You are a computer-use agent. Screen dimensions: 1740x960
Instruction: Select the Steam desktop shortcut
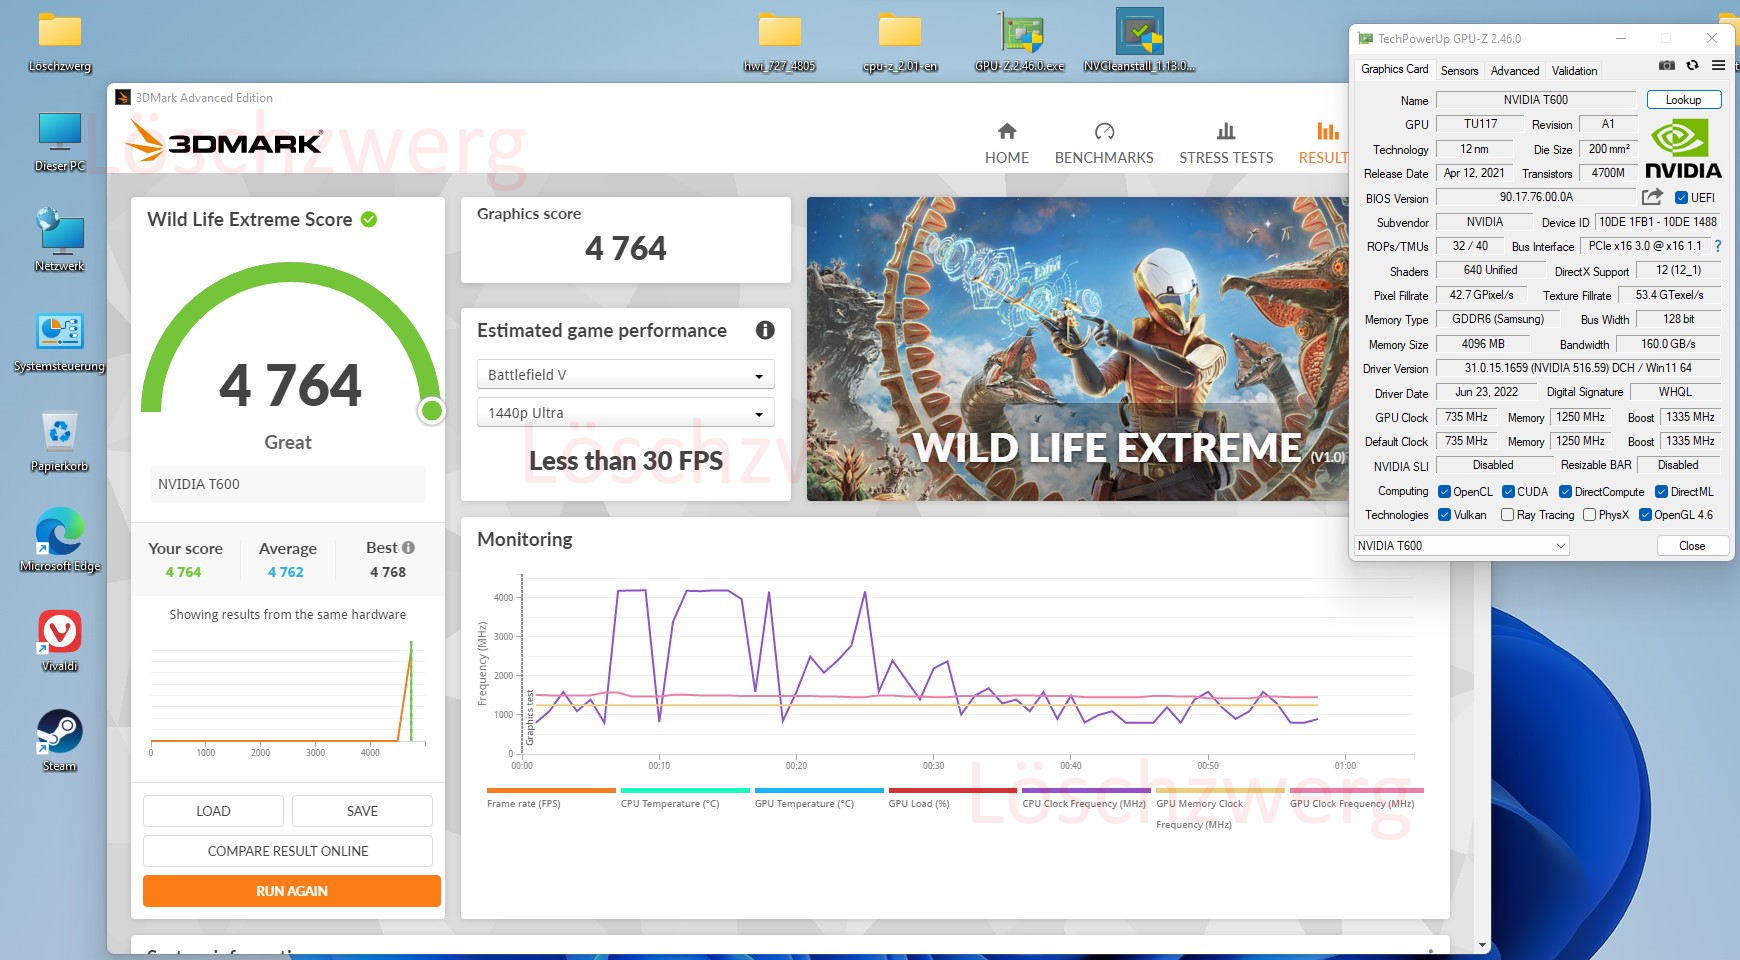coord(60,741)
